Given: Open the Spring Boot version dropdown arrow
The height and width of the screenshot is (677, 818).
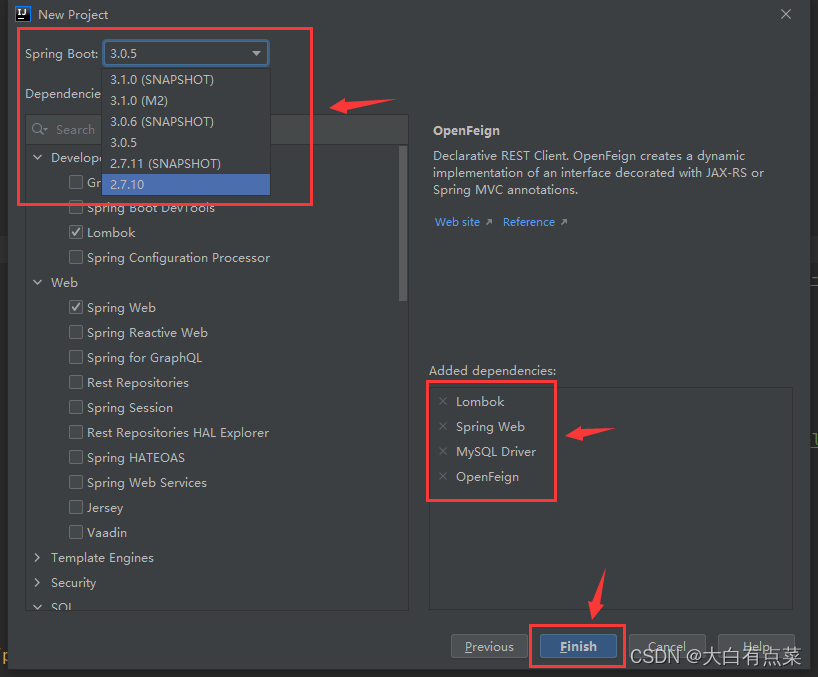Looking at the screenshot, I should point(256,53).
